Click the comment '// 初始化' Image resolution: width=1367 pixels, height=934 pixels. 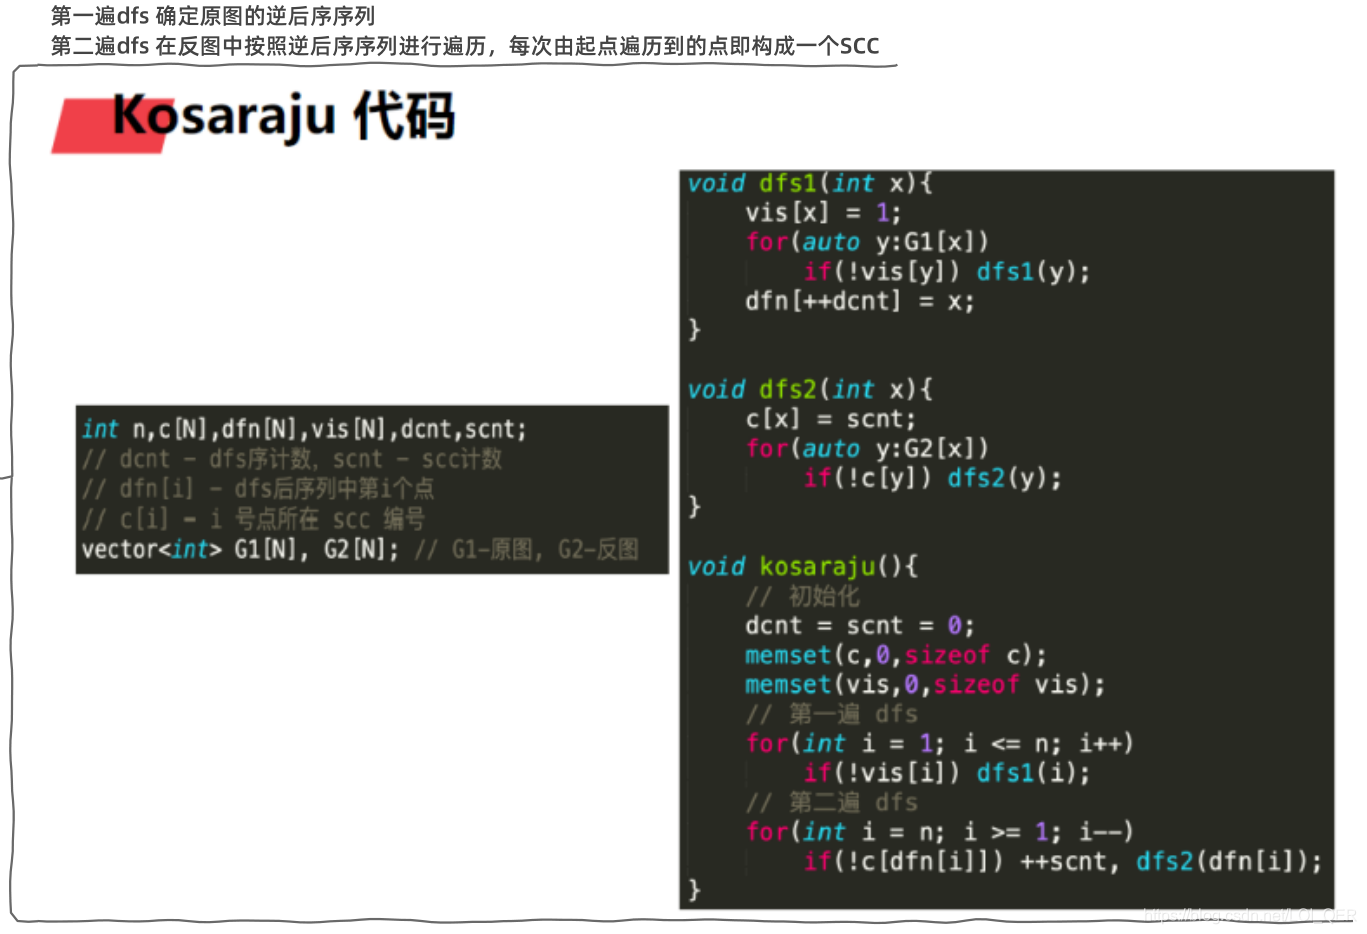click(802, 596)
